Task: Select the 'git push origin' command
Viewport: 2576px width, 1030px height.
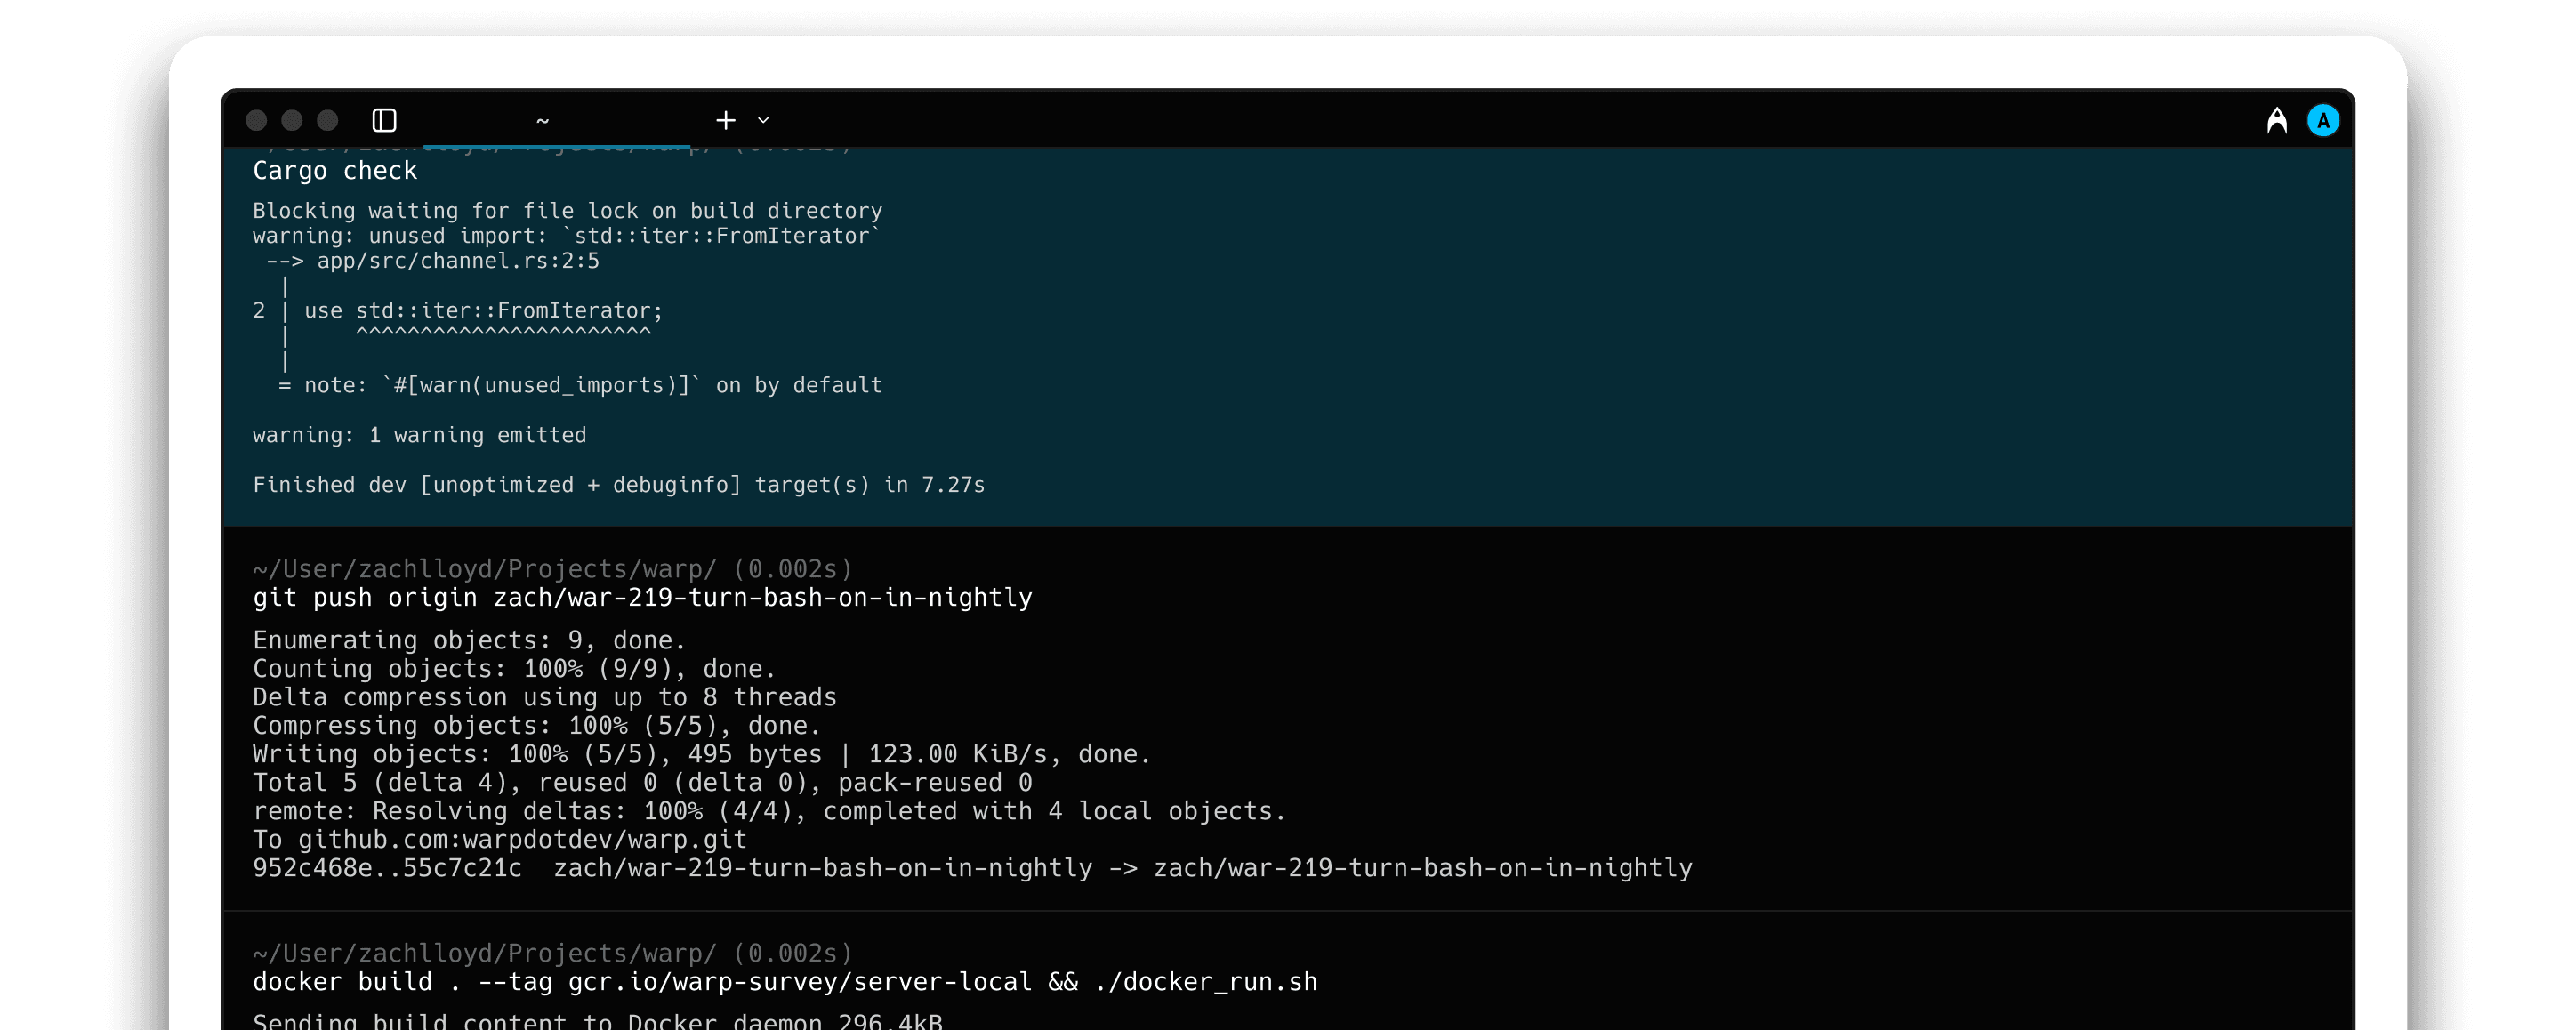Action: (642, 598)
